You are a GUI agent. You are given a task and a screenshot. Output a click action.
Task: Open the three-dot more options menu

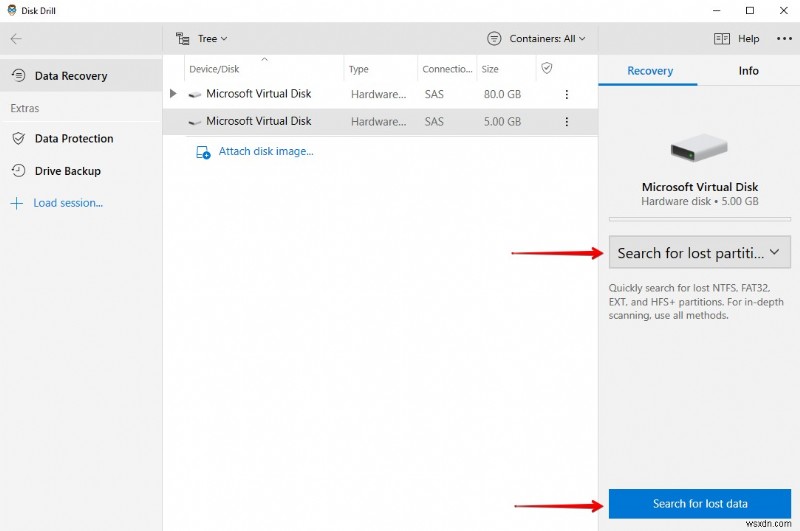782,39
